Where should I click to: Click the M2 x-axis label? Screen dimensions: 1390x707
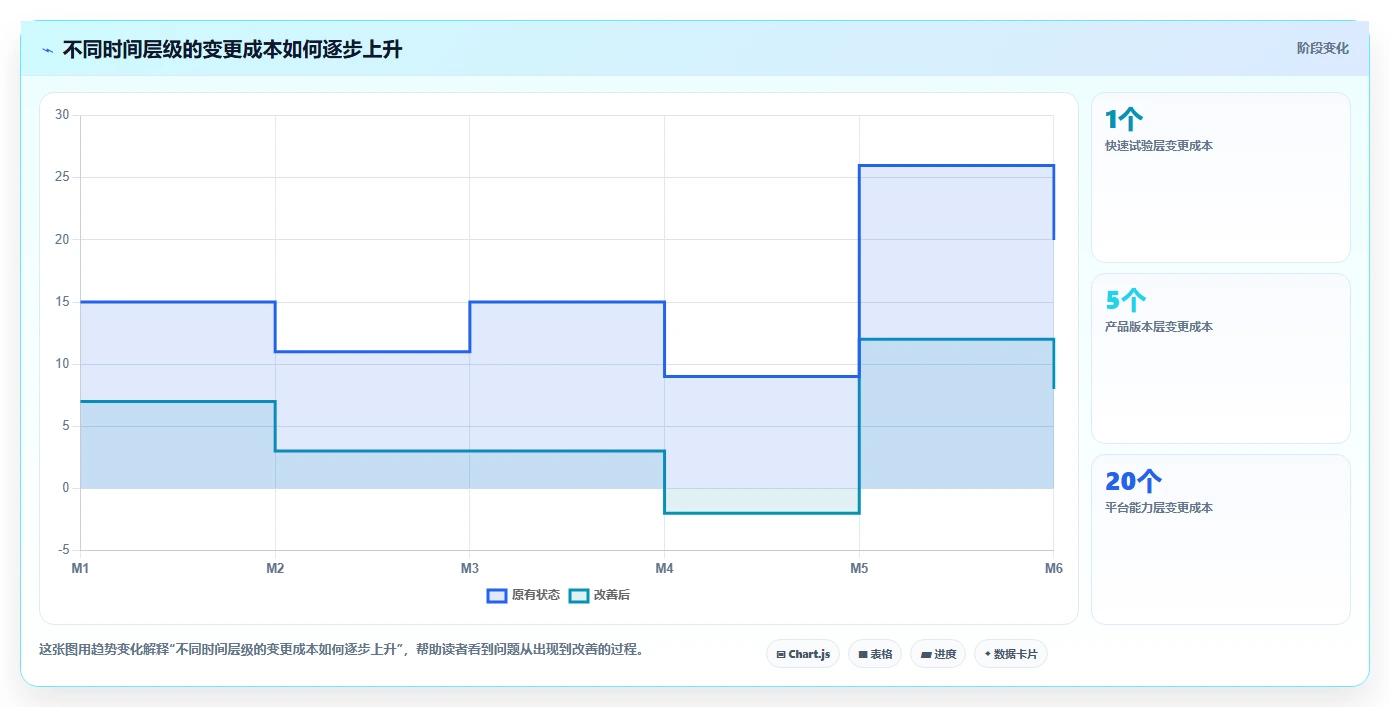[275, 568]
